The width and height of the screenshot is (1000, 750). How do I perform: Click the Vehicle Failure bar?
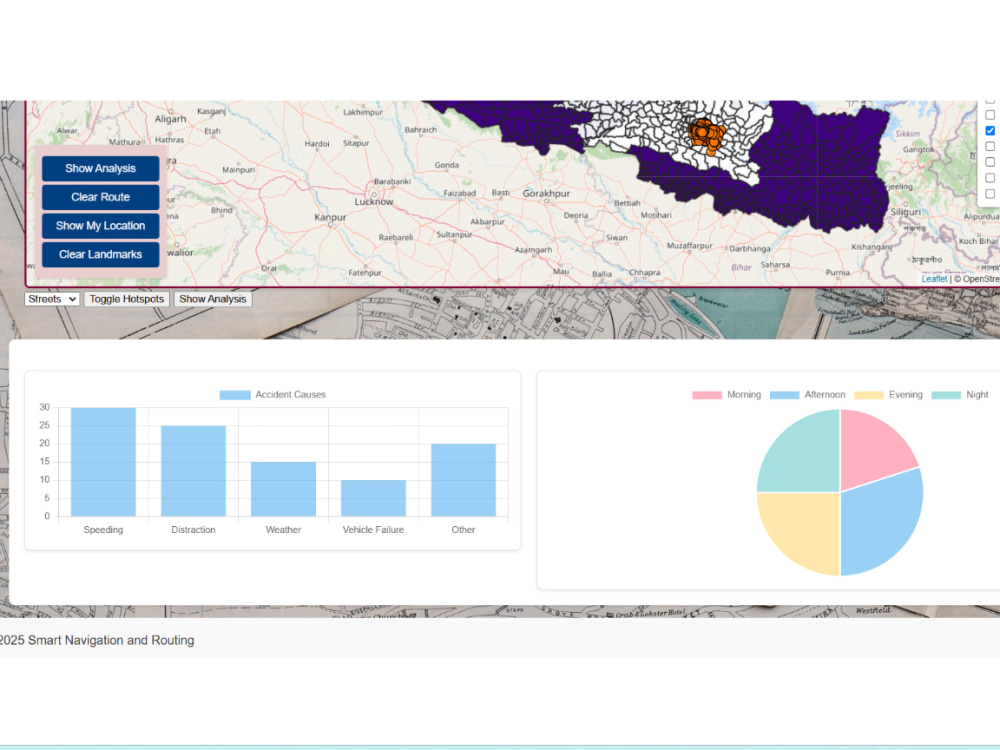(373, 498)
